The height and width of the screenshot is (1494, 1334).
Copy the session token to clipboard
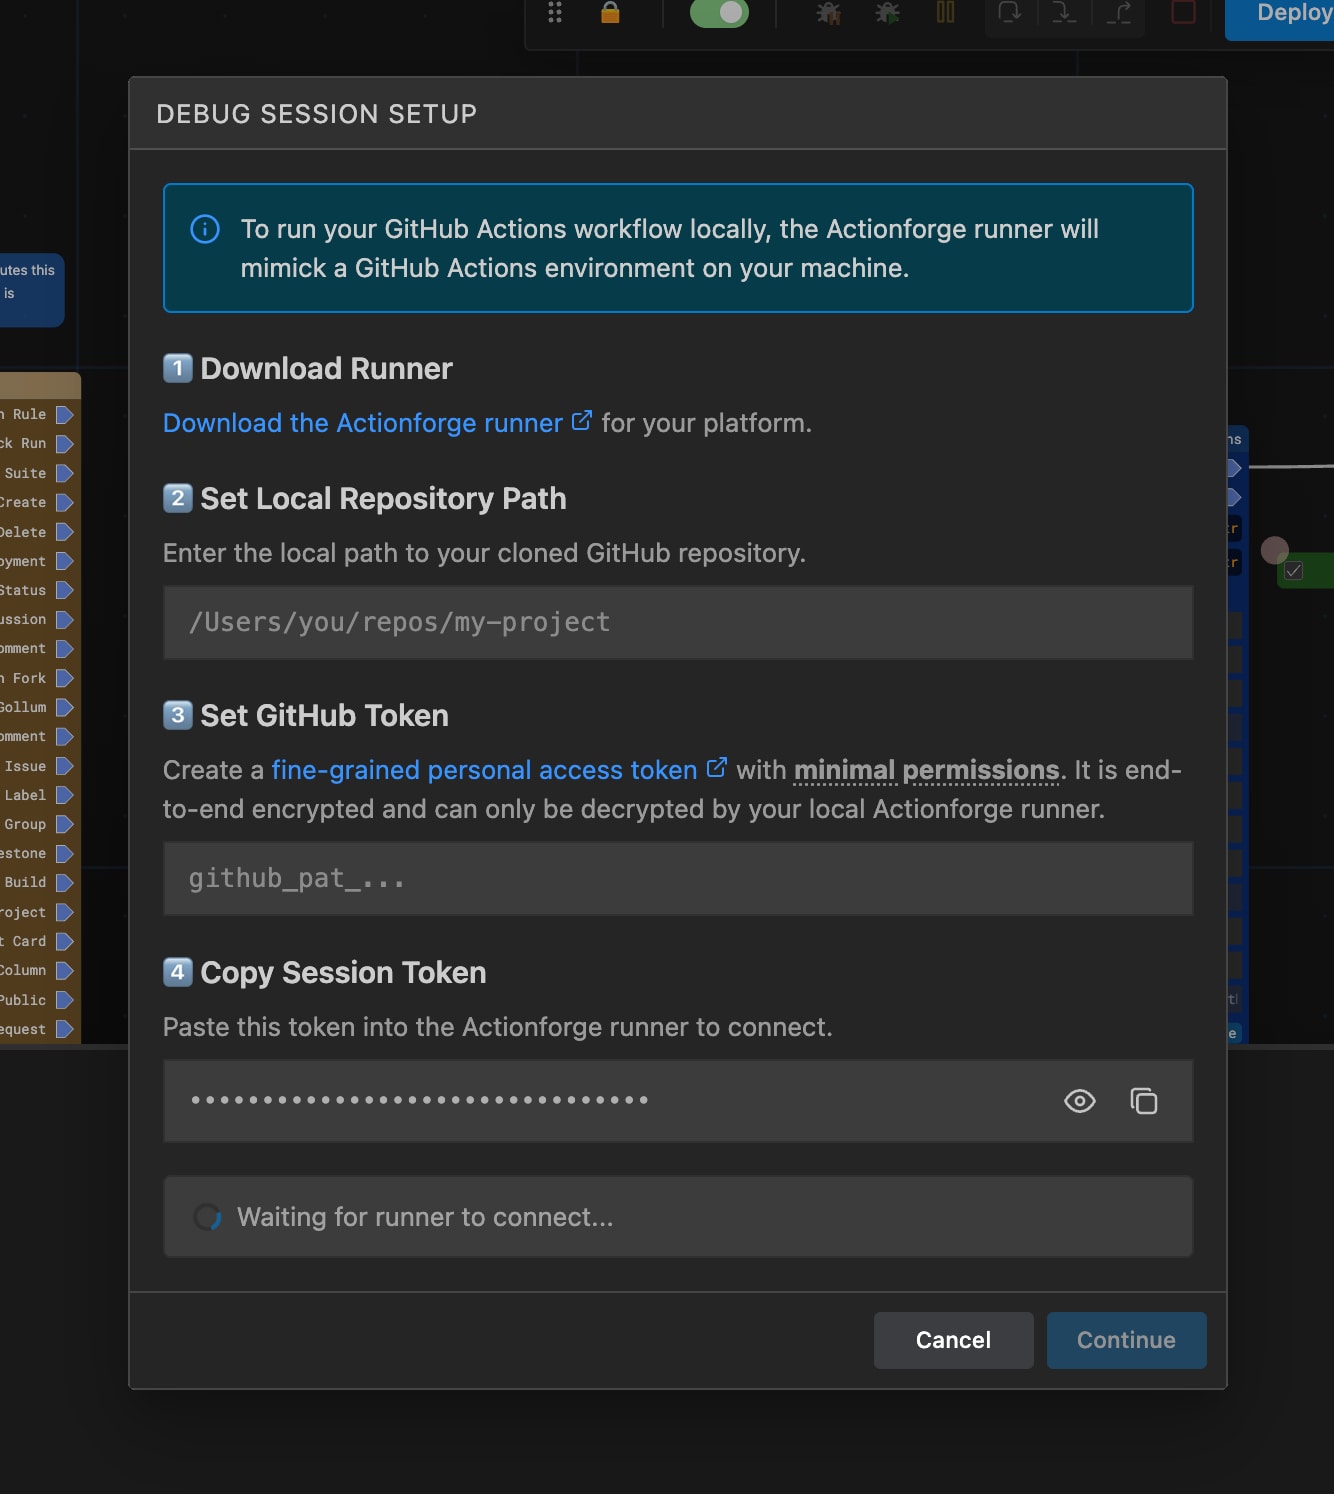point(1143,1101)
